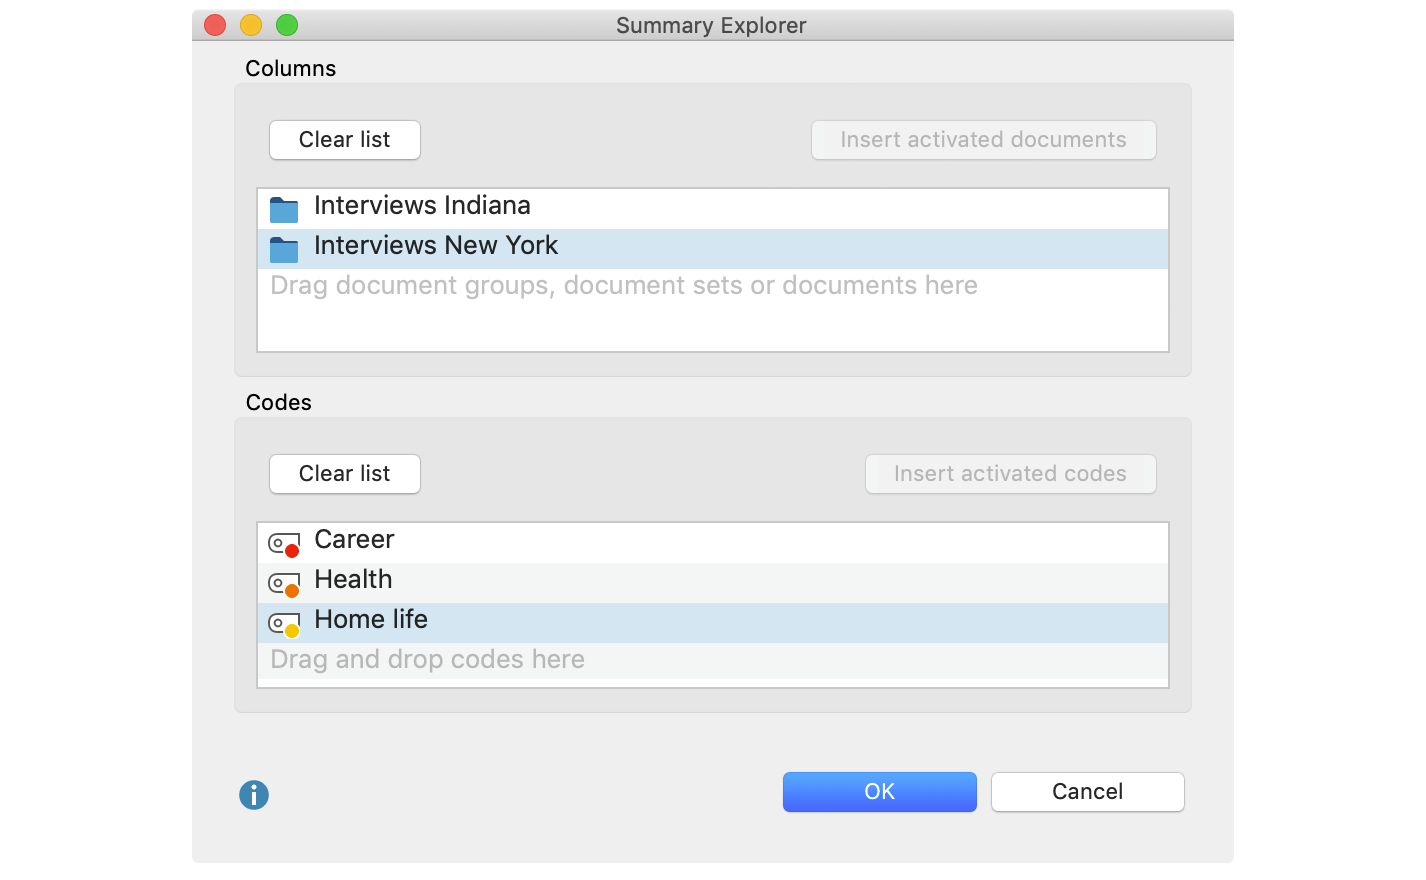Clear list in the Columns section

tap(345, 140)
